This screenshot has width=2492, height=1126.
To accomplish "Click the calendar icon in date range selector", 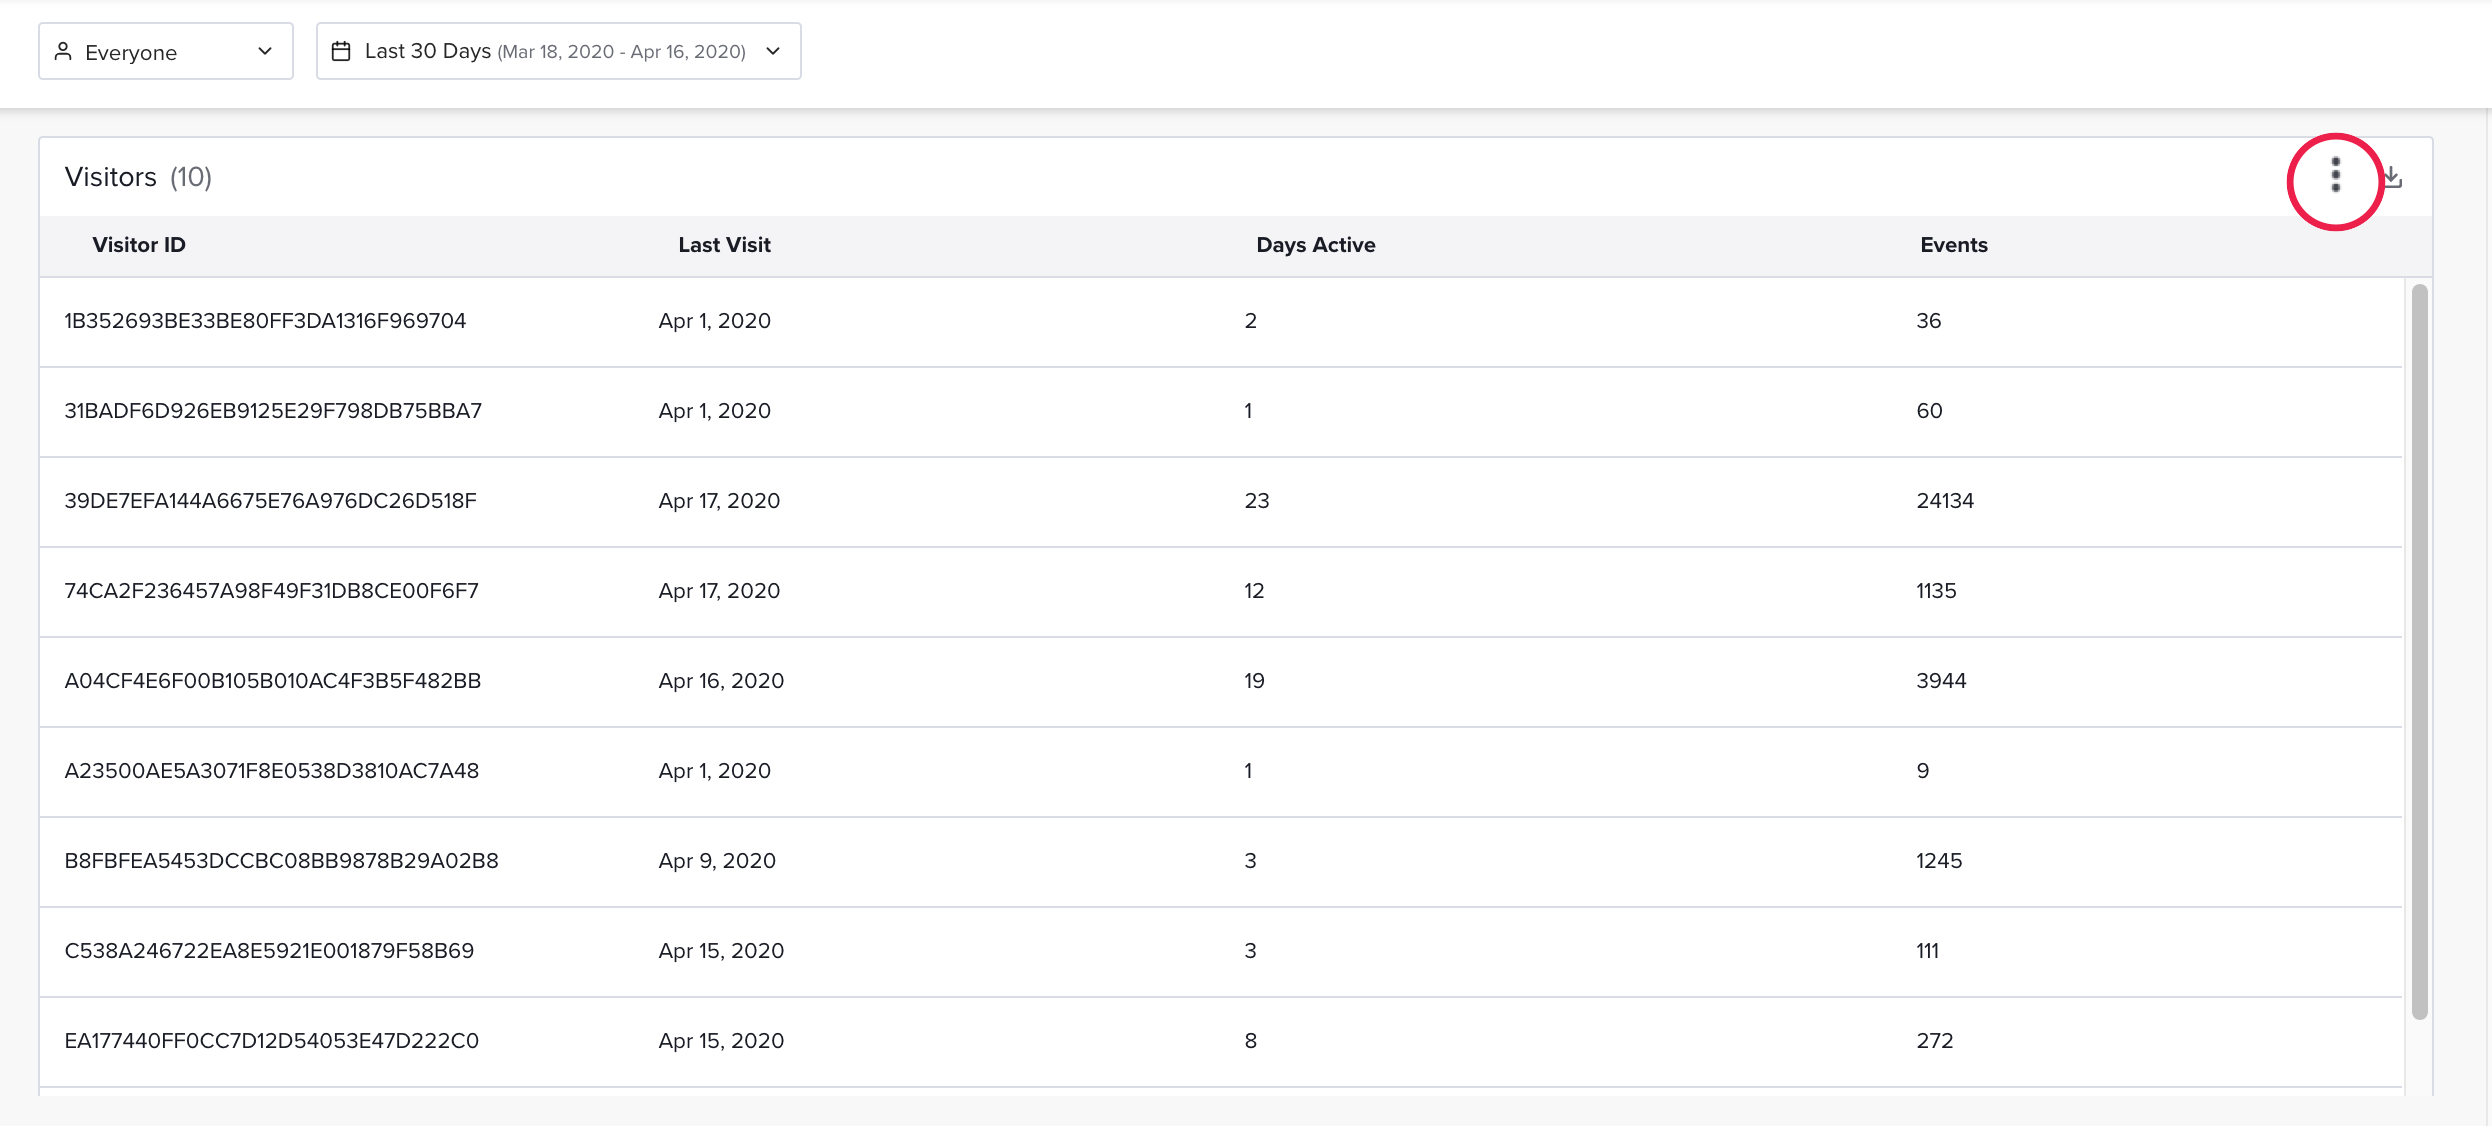I will pos(341,51).
